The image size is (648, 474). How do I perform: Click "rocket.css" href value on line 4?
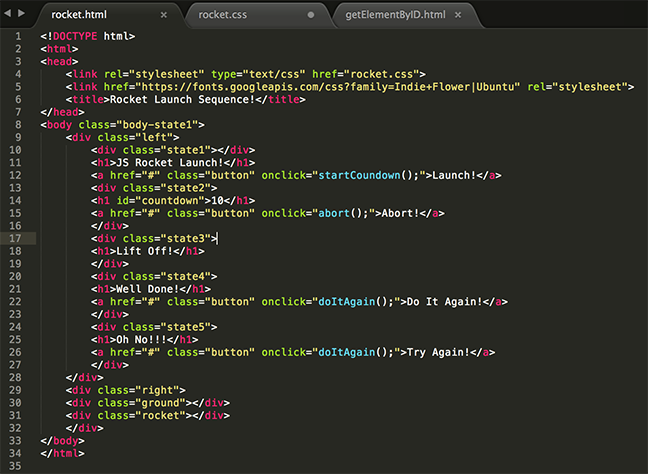pos(381,74)
